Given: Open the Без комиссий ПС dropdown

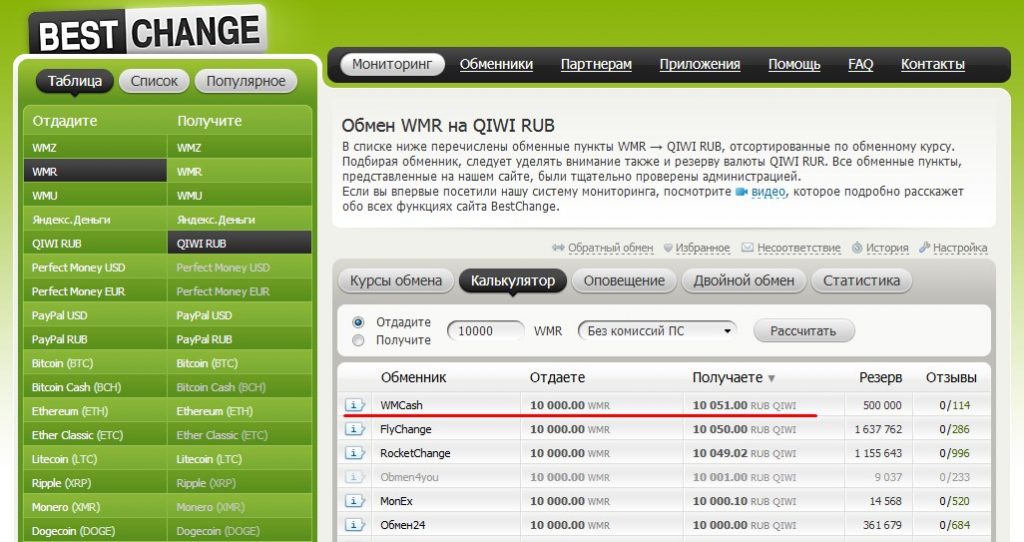Looking at the screenshot, I should [657, 331].
